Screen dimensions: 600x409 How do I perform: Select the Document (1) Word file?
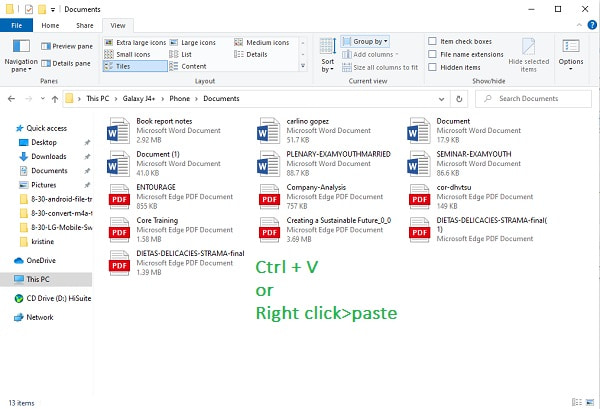click(164, 163)
